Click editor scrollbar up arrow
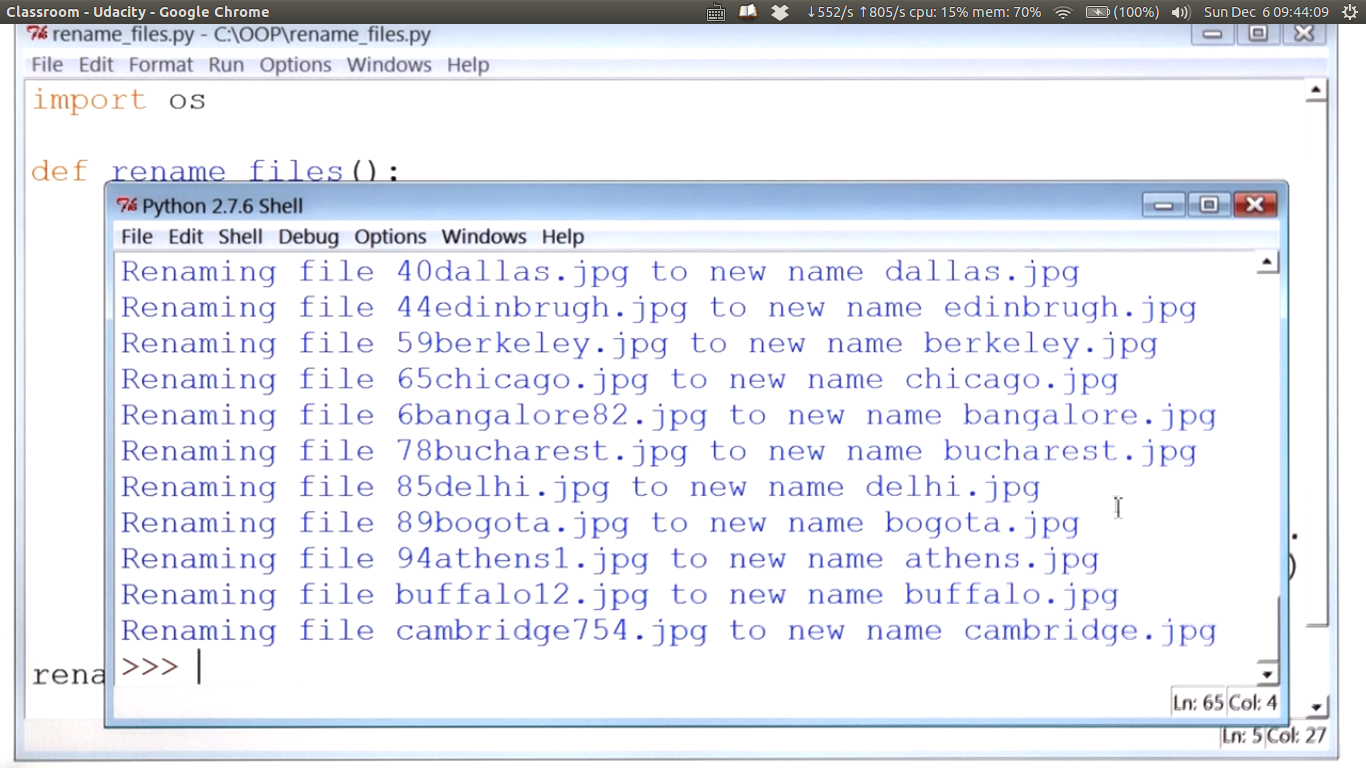Viewport: 1366px width, 768px height. (x=1316, y=91)
